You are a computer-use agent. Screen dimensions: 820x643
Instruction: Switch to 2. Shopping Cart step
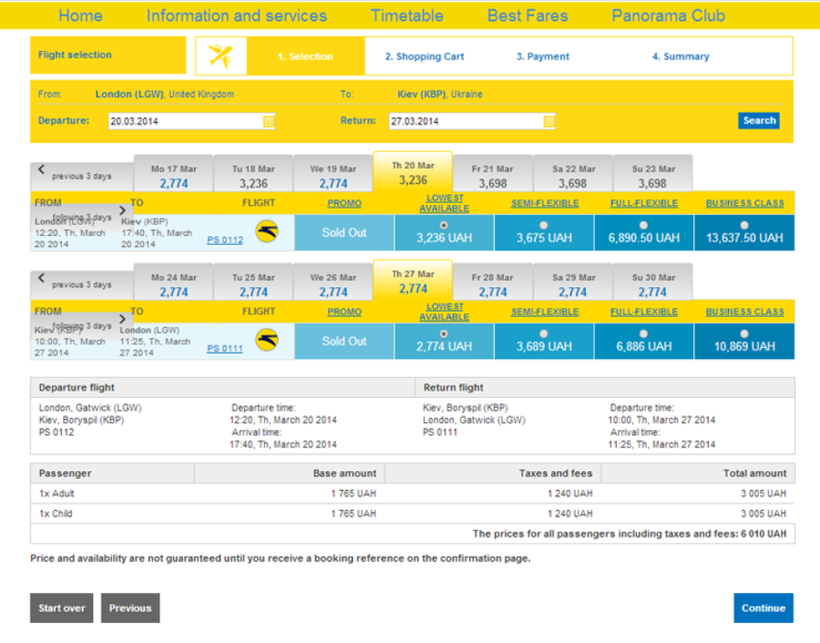[424, 56]
